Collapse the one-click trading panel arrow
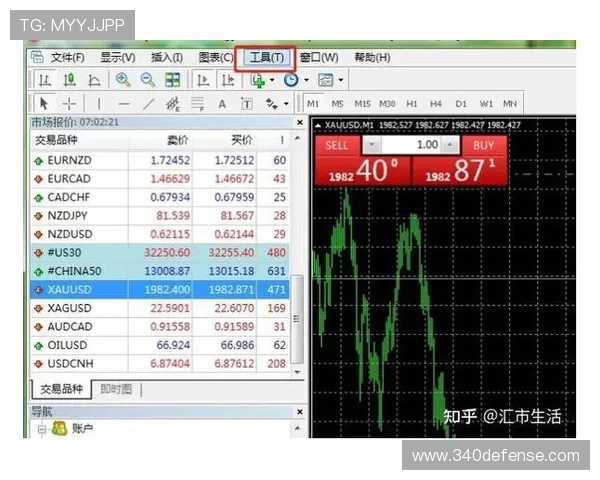Screen dimensions: 600x480 pyautogui.click(x=318, y=125)
